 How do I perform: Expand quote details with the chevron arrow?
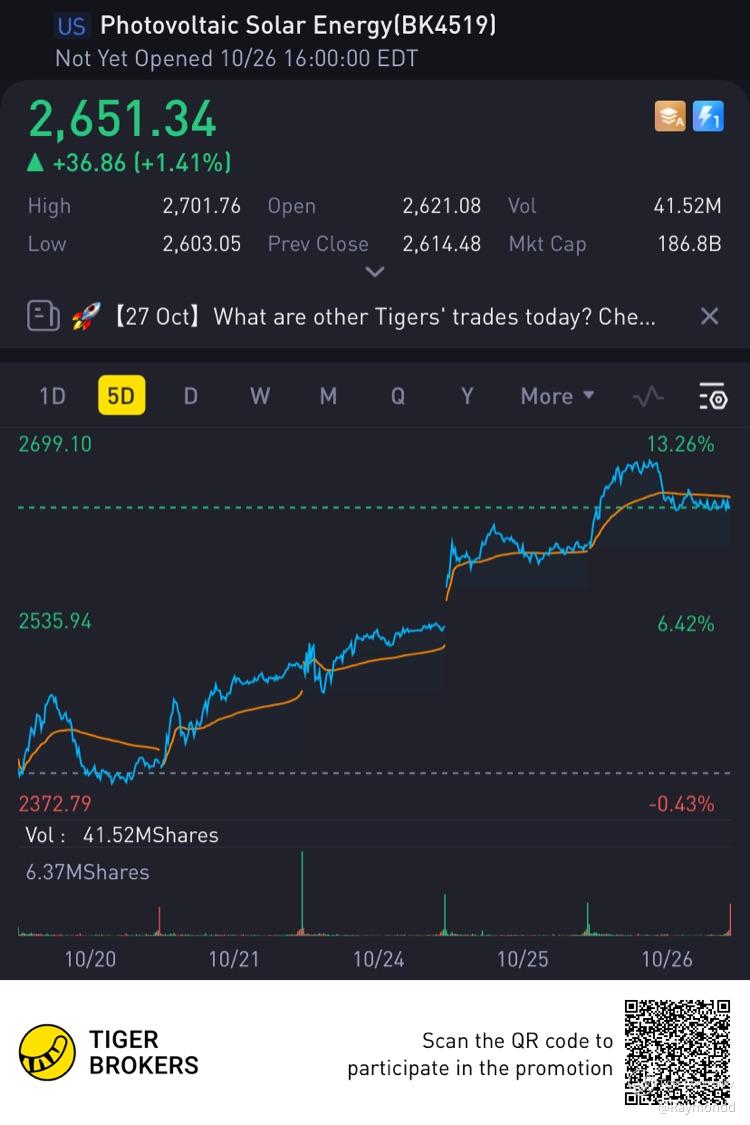tap(375, 272)
